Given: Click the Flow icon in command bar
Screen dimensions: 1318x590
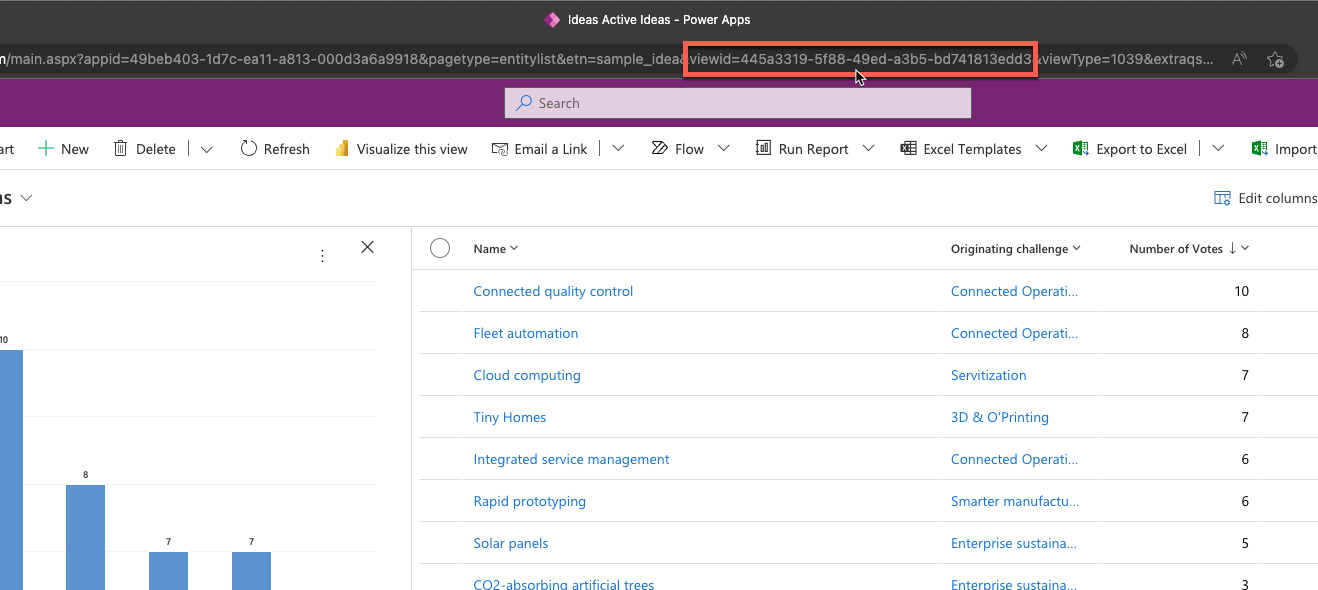Looking at the screenshot, I should tap(659, 149).
